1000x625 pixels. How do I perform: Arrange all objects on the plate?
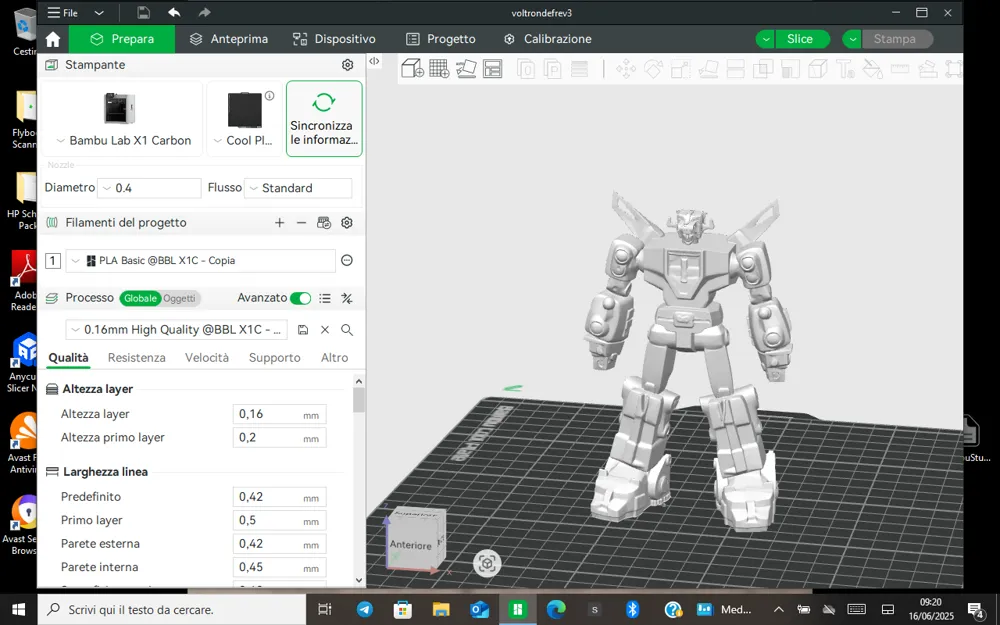(492, 68)
